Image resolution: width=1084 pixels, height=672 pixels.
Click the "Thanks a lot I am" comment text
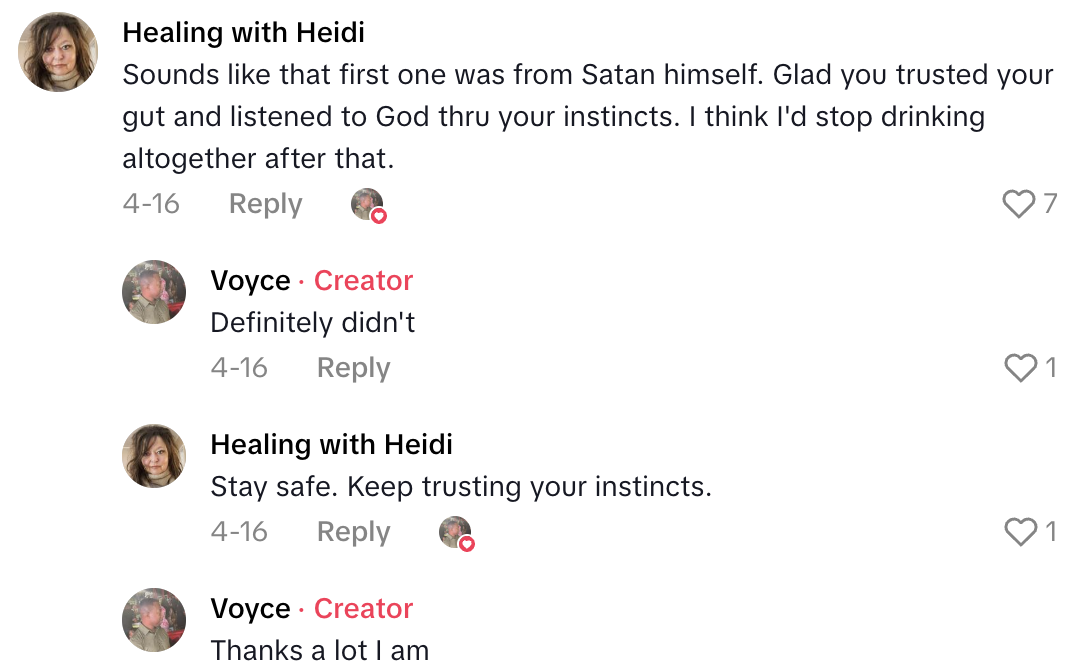[319, 651]
